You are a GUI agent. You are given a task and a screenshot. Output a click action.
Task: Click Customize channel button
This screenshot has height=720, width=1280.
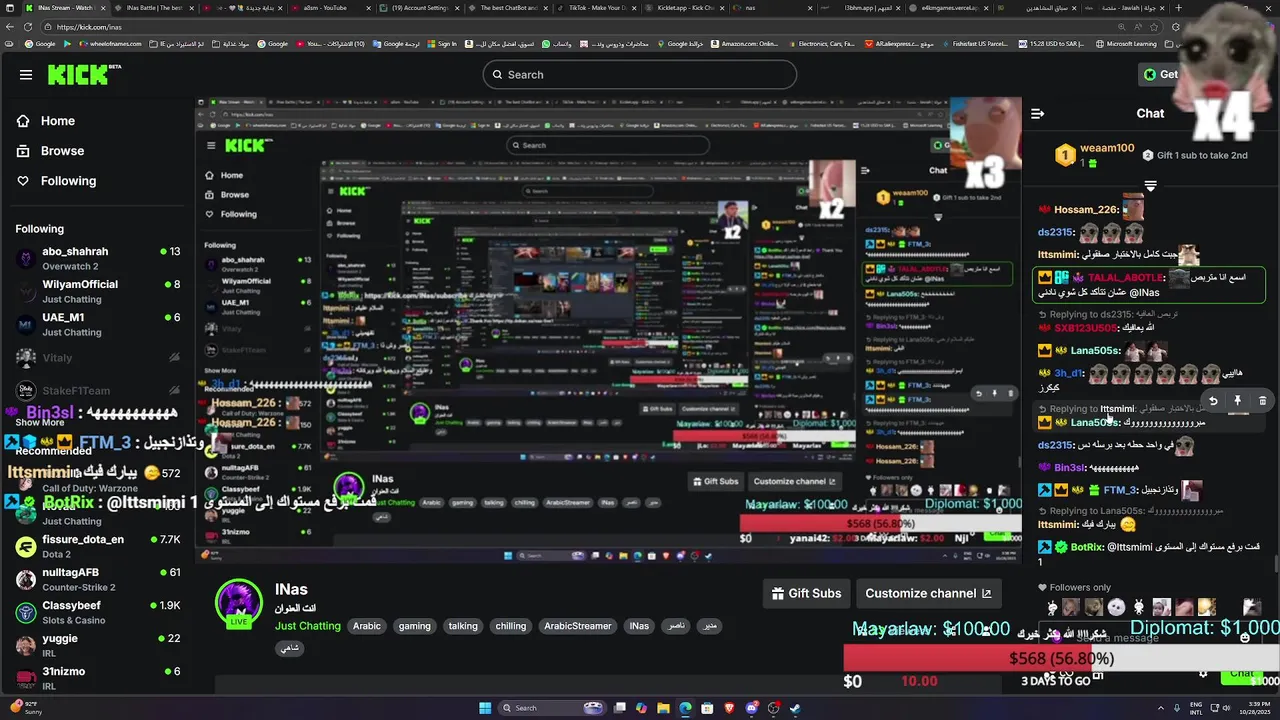[x=928, y=593]
